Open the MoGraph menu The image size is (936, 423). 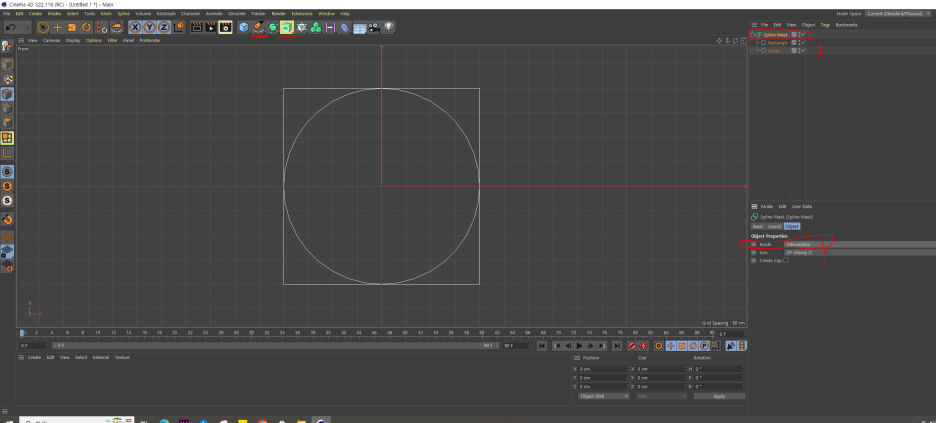166,13
